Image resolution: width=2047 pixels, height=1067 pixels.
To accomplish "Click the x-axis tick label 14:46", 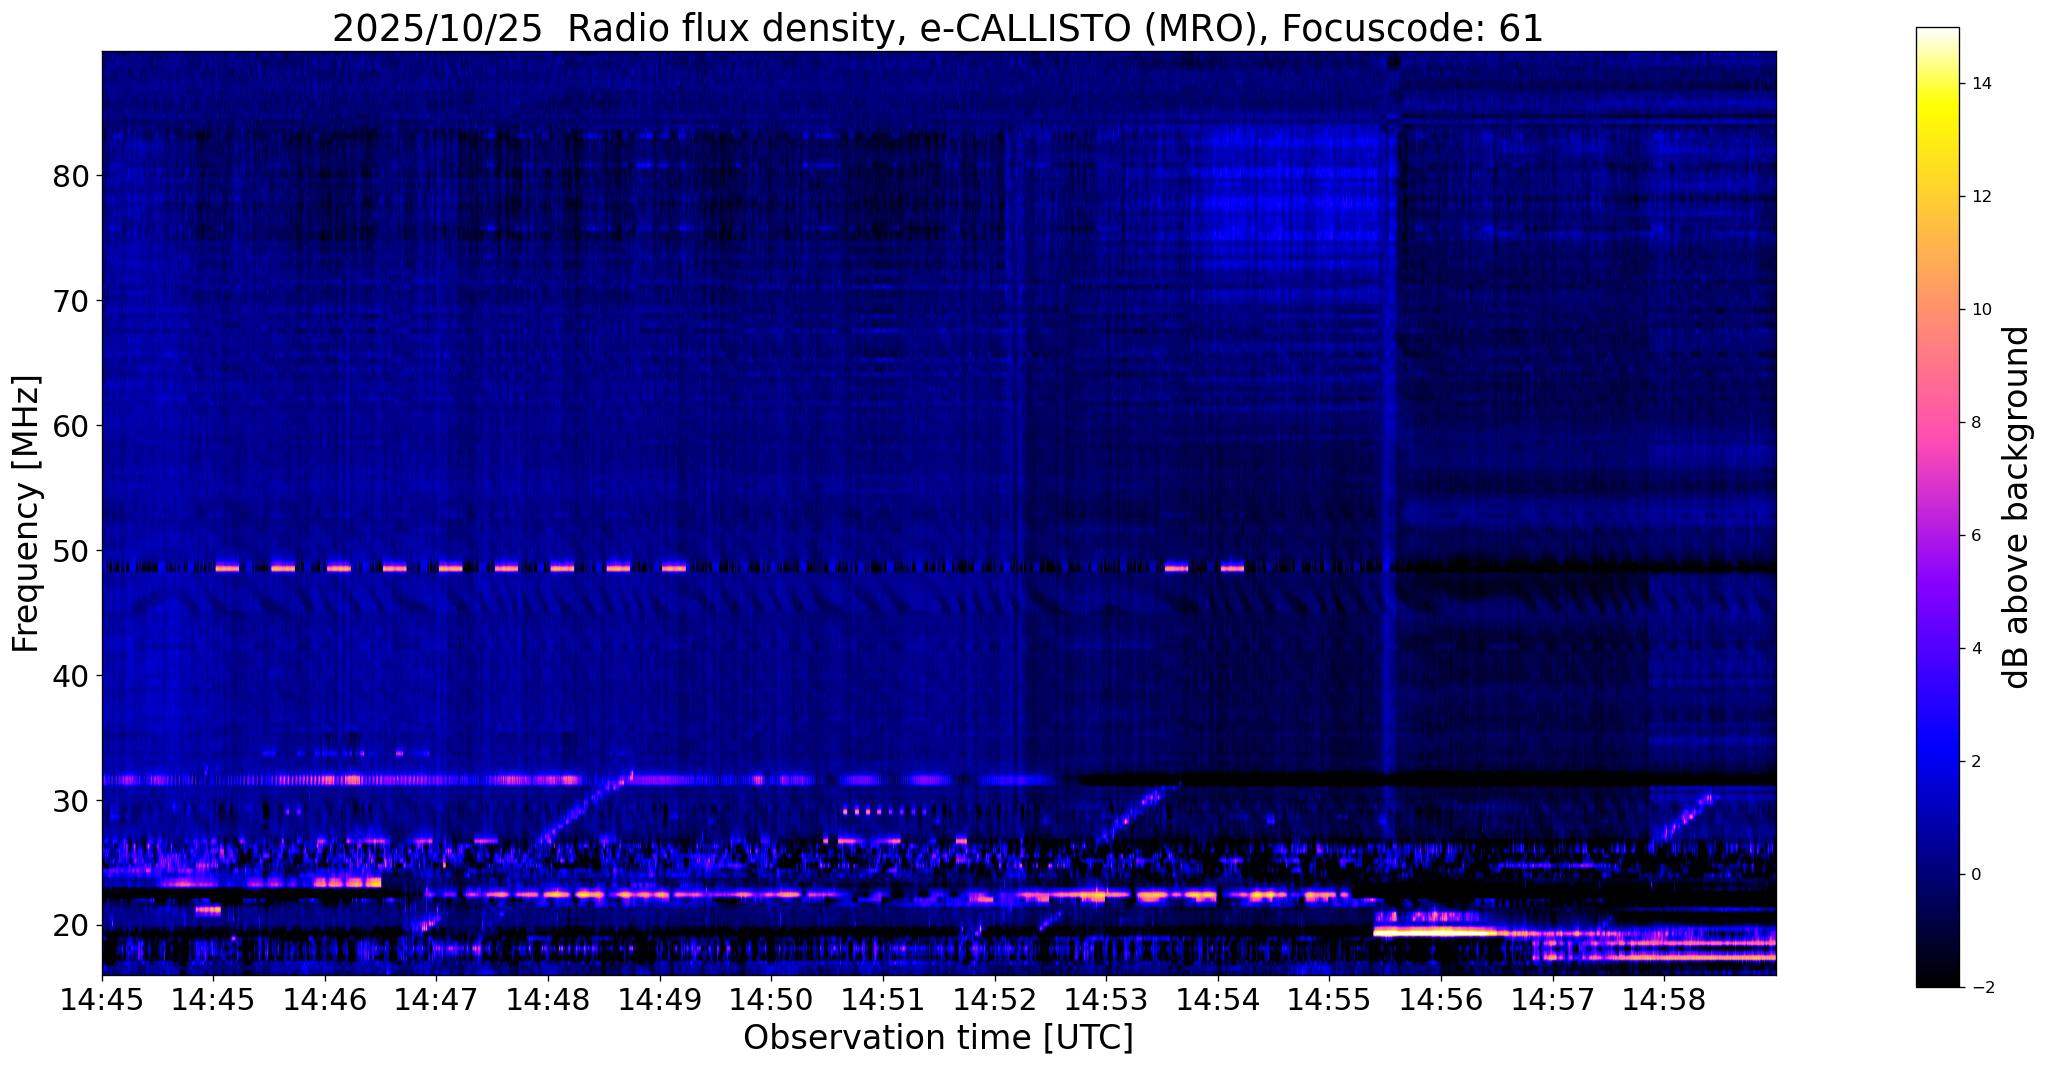I will coord(325,1000).
